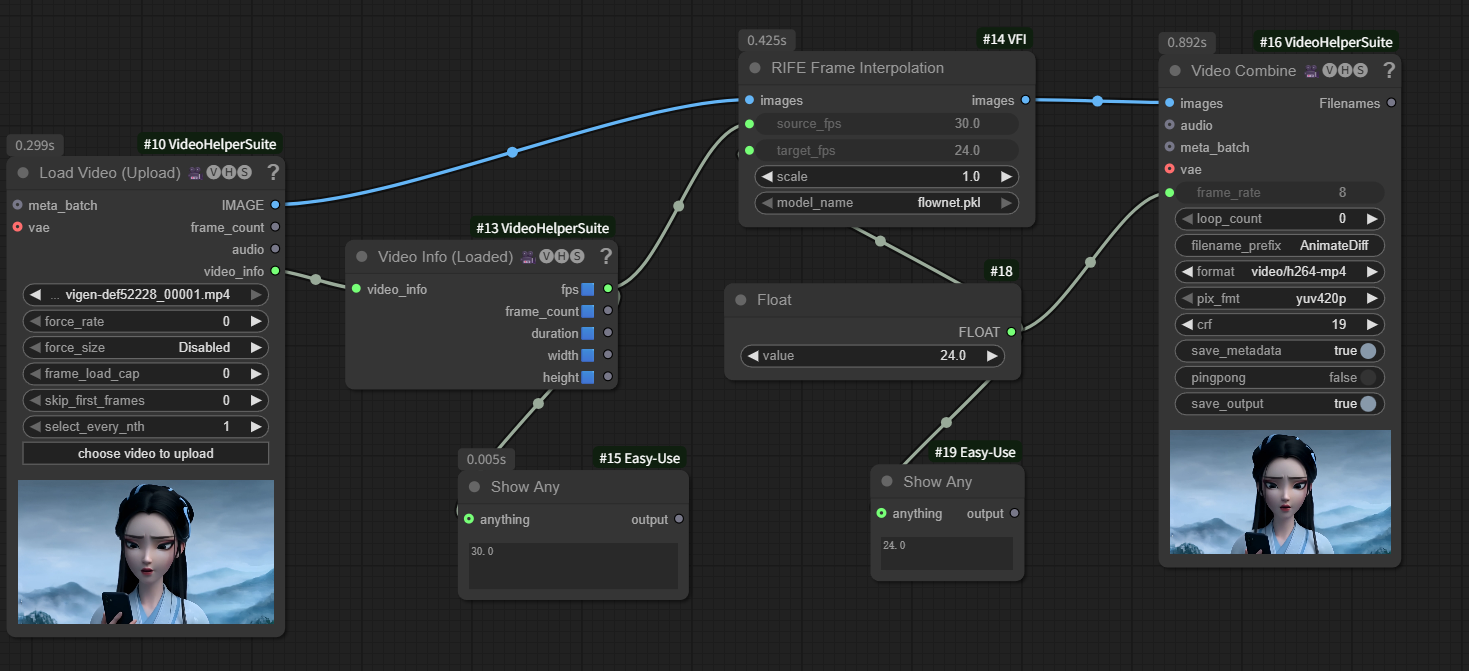Click the meta_batch input socket on Load Video

pyautogui.click(x=17, y=205)
